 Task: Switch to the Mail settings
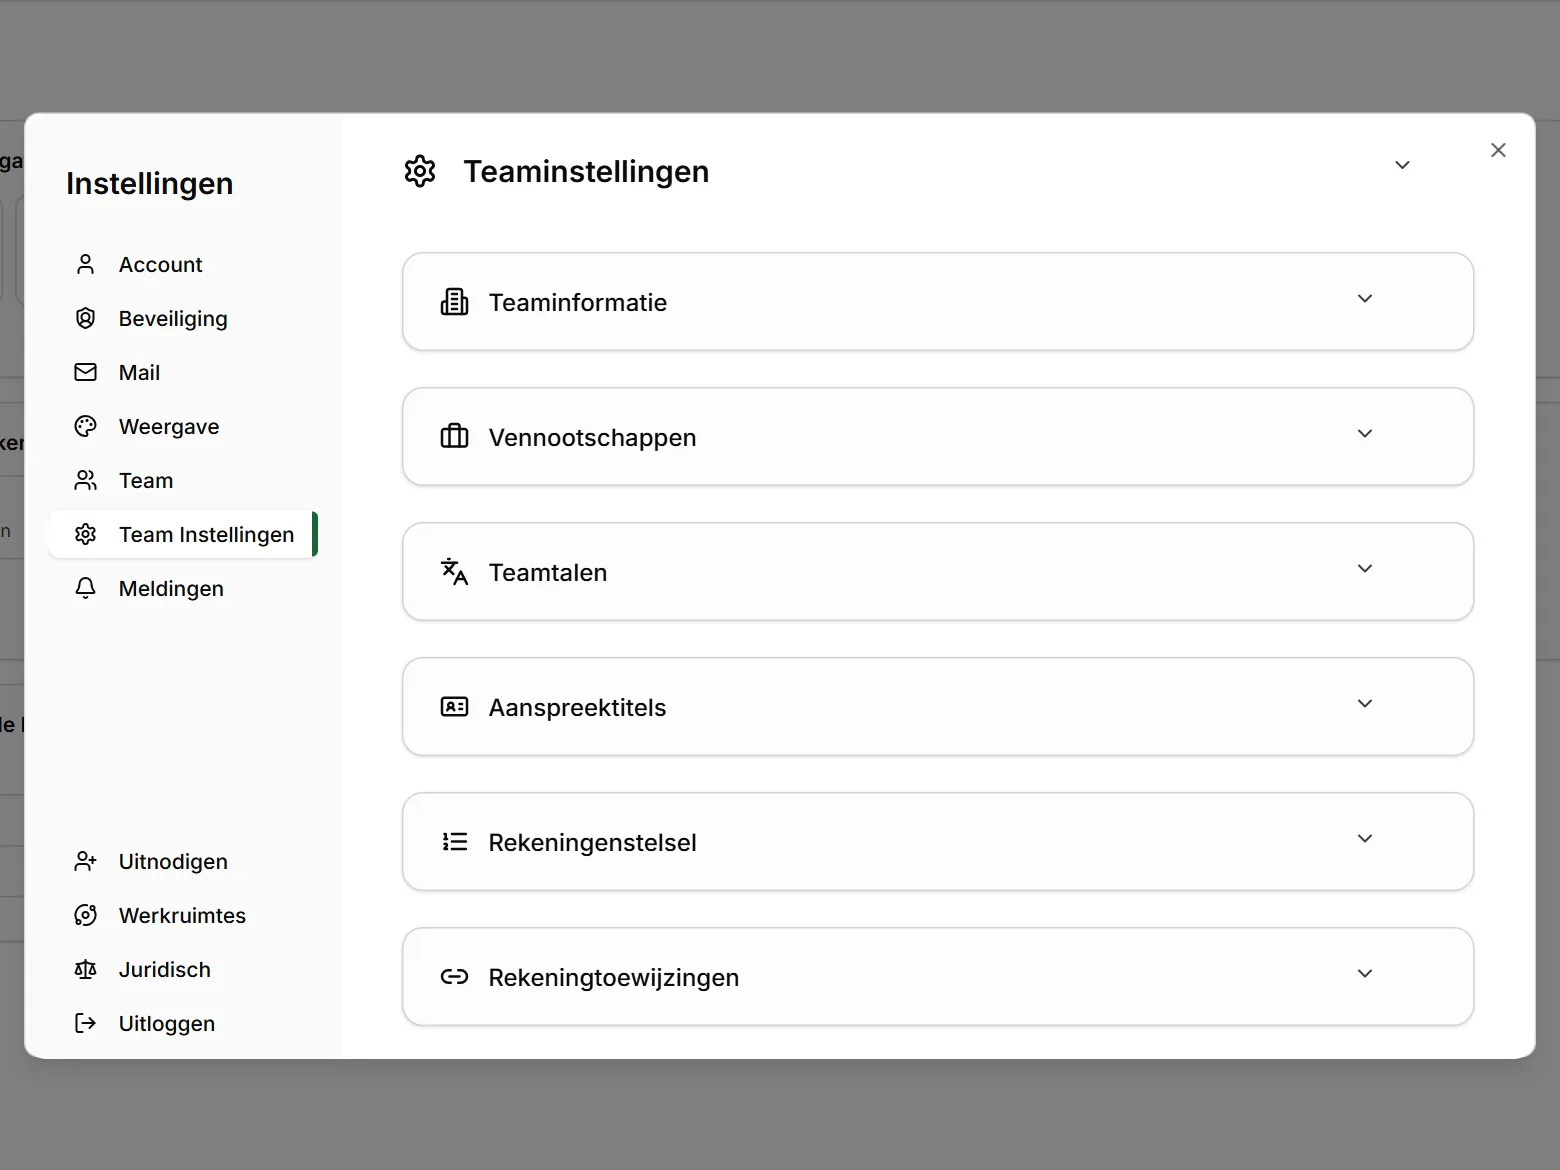click(183, 372)
